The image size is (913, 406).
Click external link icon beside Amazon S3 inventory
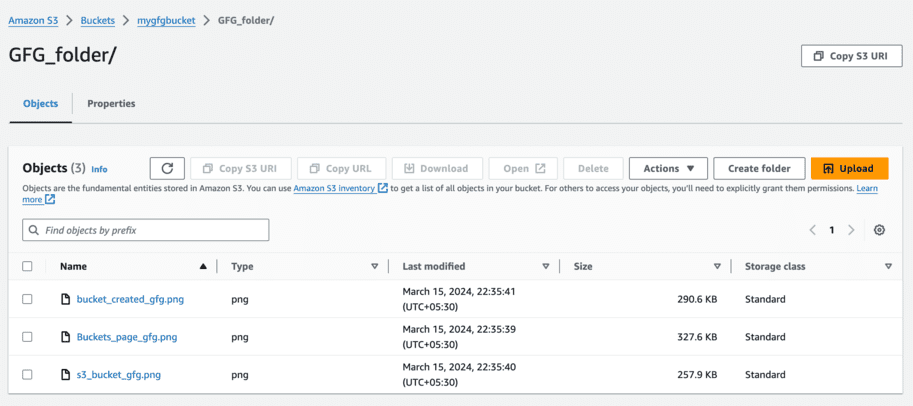pos(382,188)
